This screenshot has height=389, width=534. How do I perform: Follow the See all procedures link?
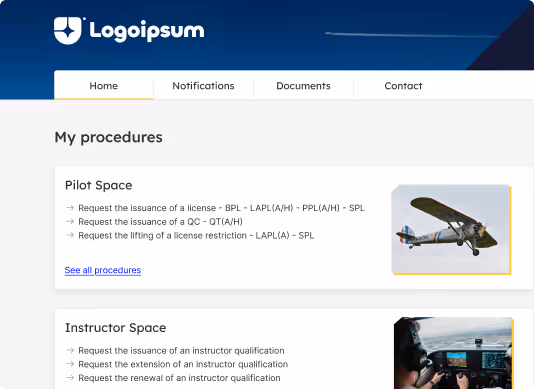tap(103, 270)
